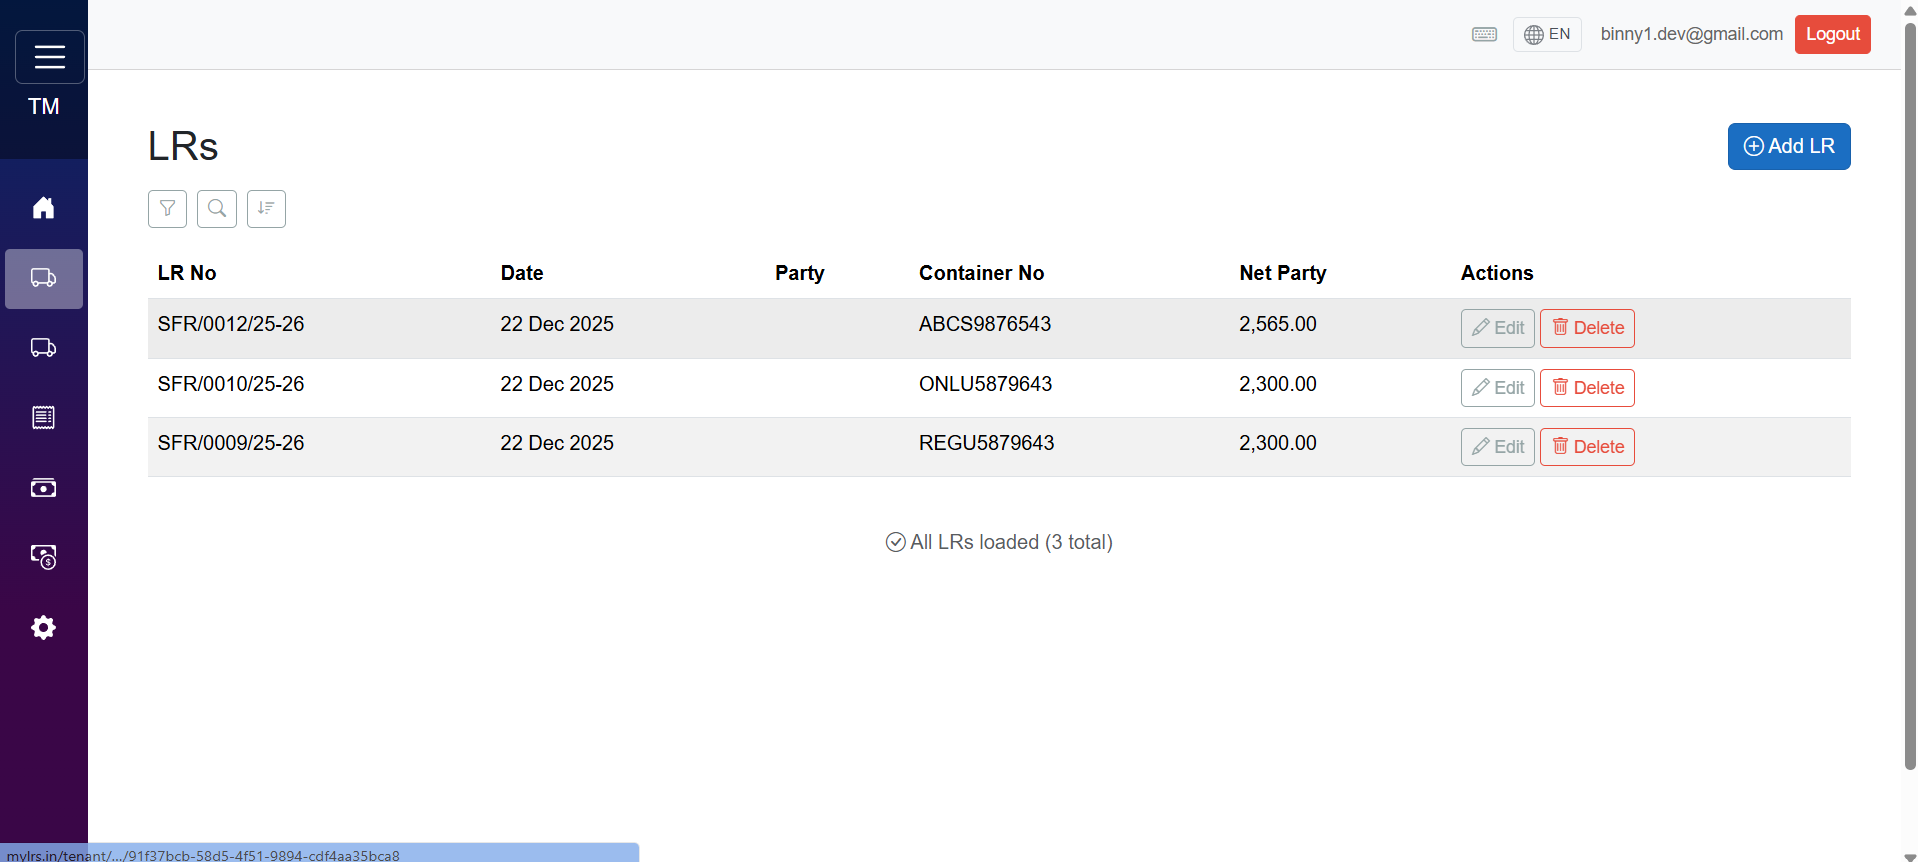This screenshot has width=1918, height=862.
Task: Edit LR SFR/0012/25-26
Action: pyautogui.click(x=1497, y=328)
